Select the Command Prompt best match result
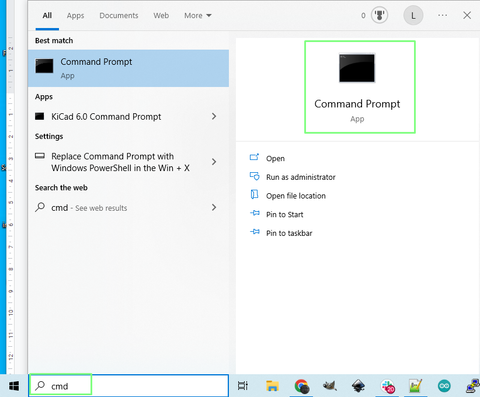Viewport: 480px width, 397px height. pyautogui.click(x=128, y=68)
